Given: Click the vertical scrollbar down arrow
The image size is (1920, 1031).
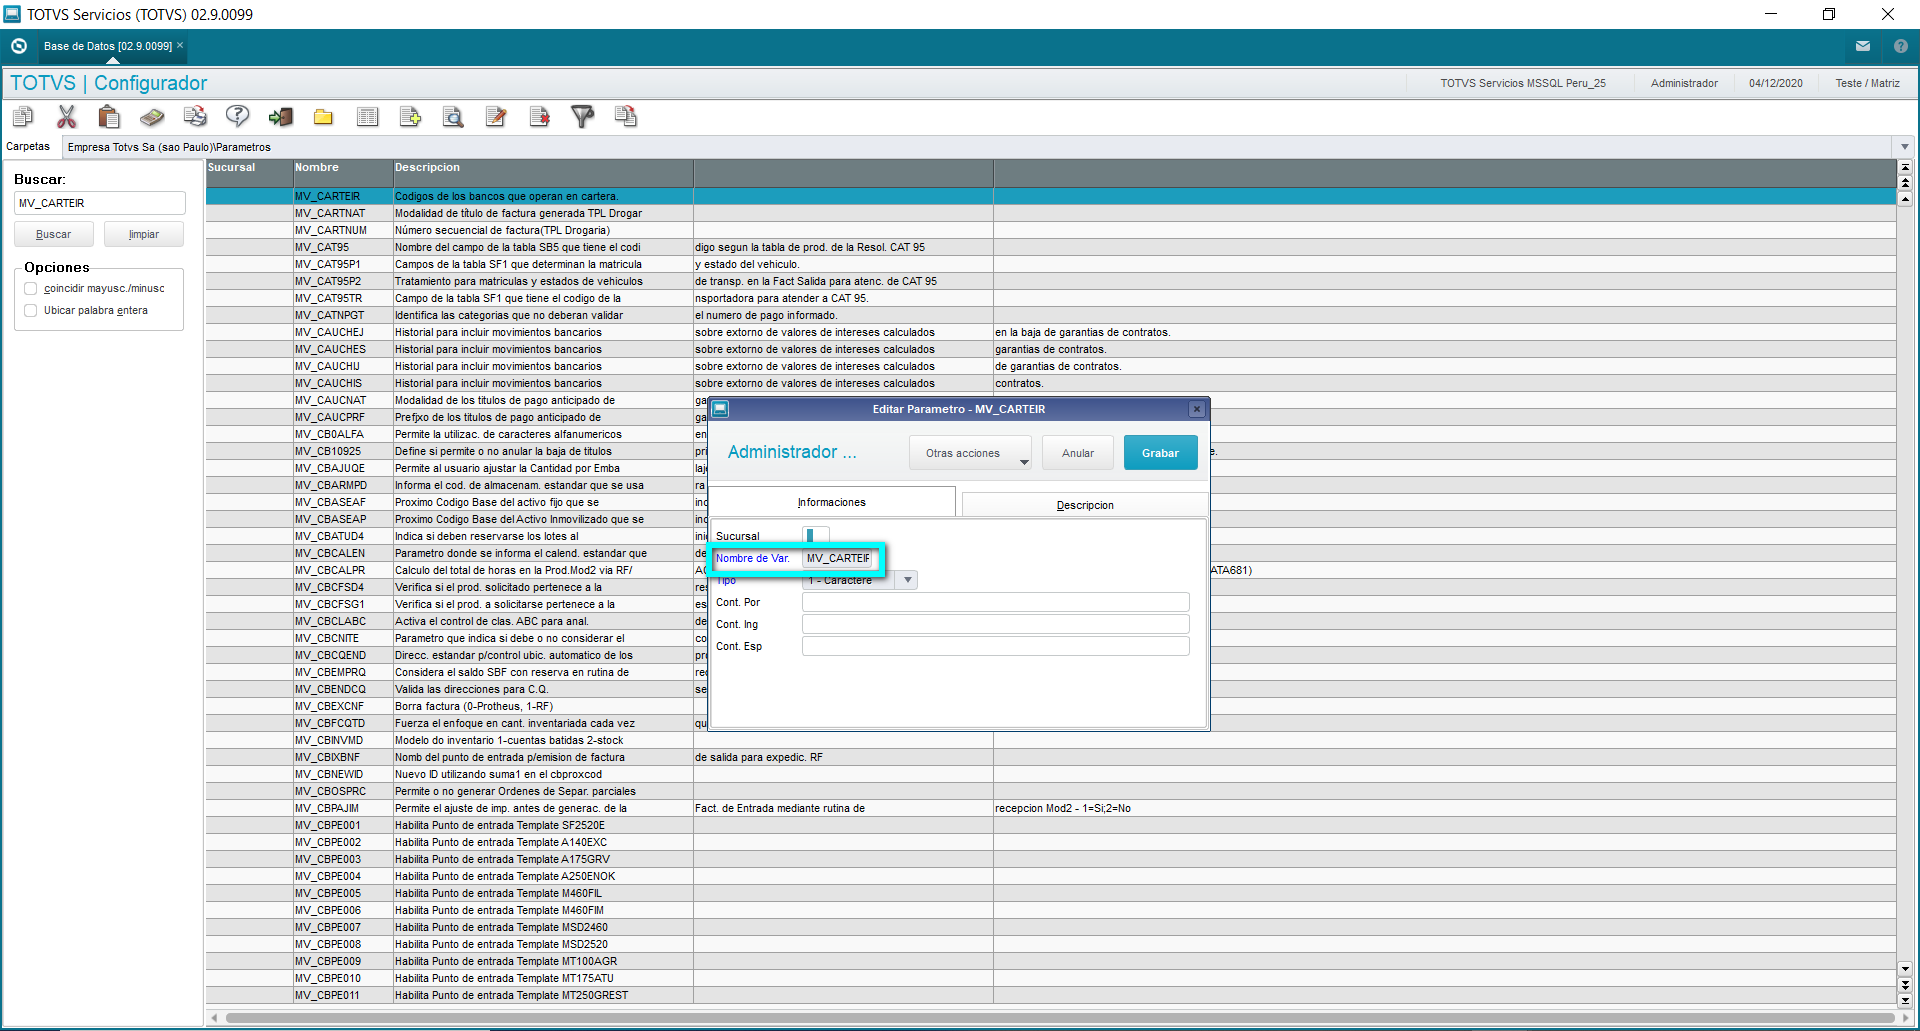Looking at the screenshot, I should [x=1905, y=968].
